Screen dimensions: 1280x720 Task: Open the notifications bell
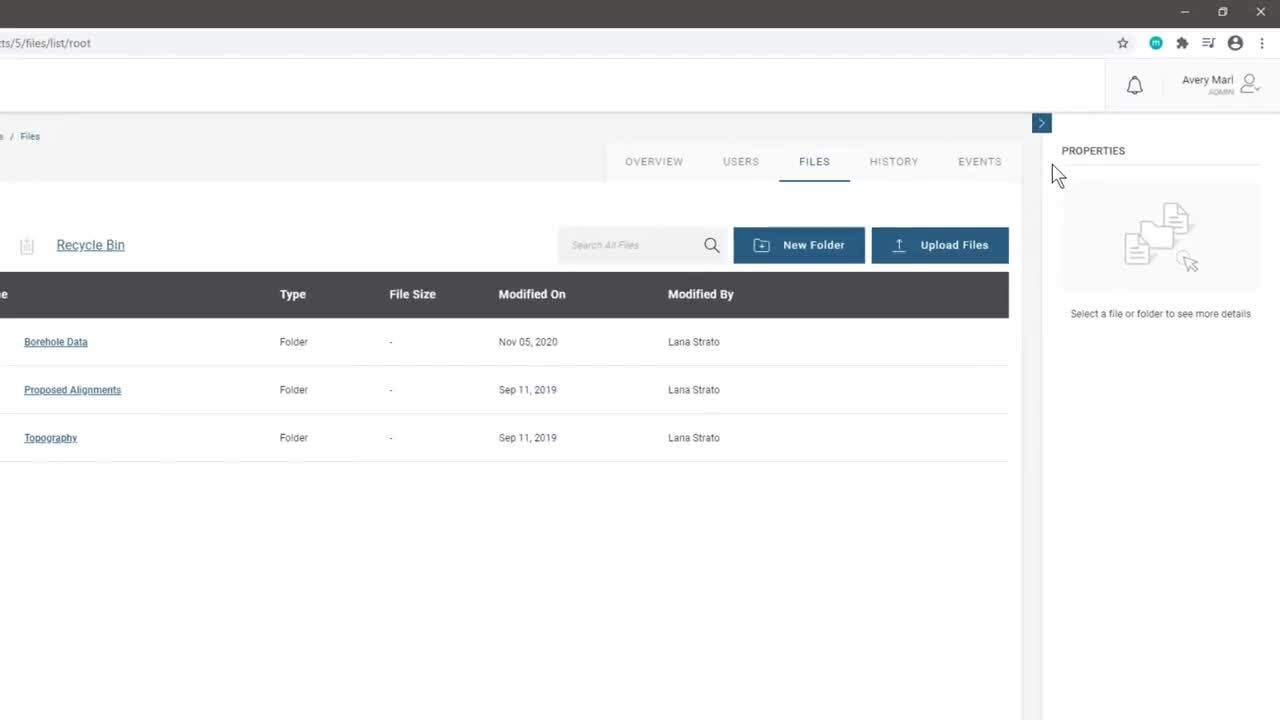click(x=1134, y=86)
